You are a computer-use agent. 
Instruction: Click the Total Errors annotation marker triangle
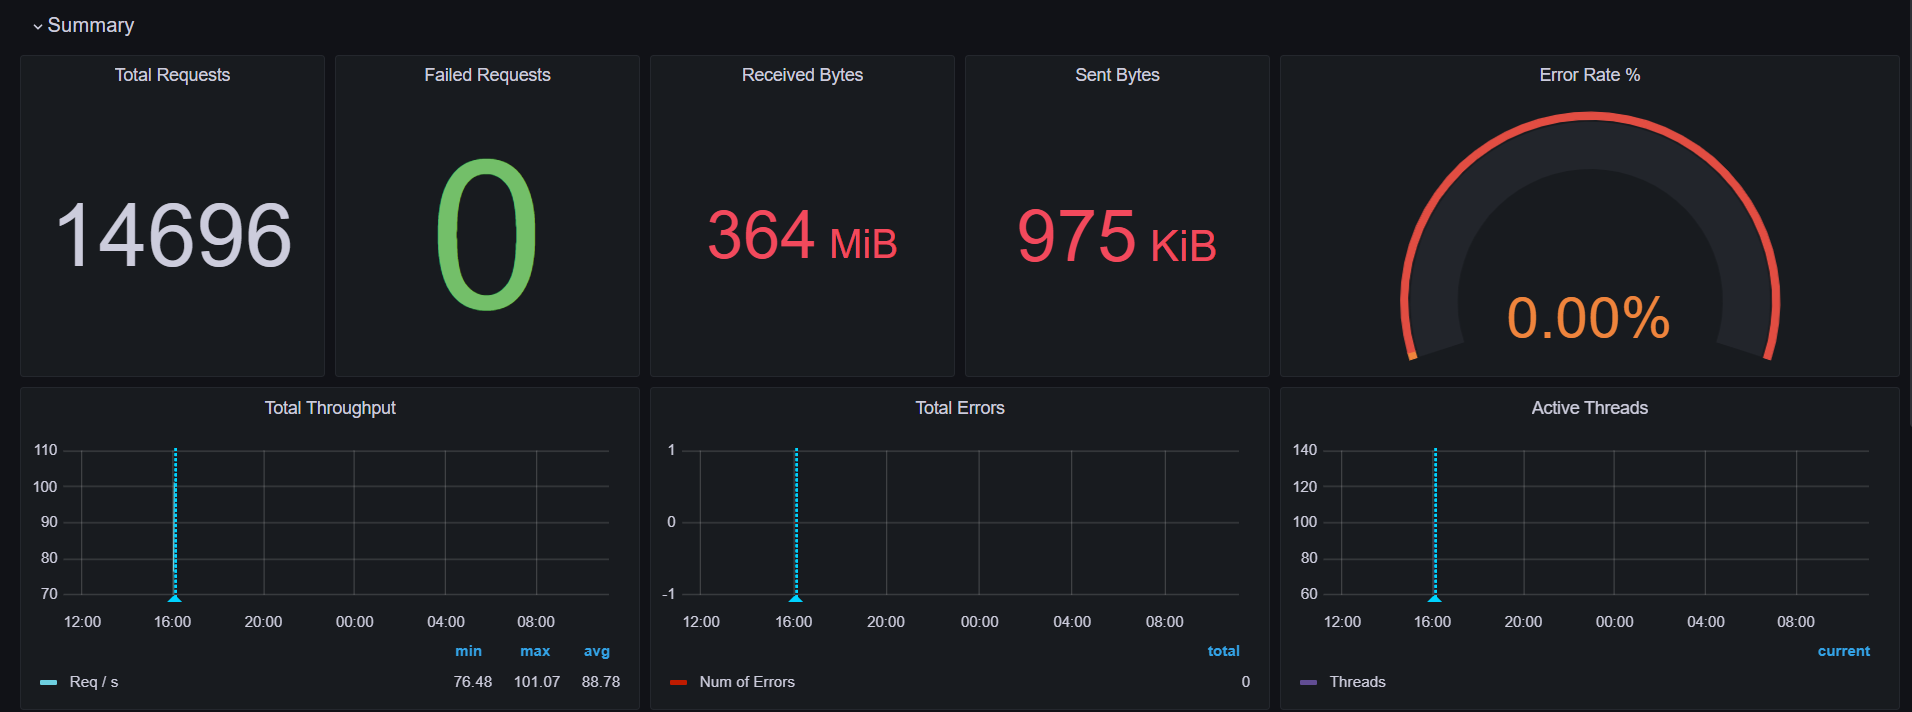[x=796, y=598]
